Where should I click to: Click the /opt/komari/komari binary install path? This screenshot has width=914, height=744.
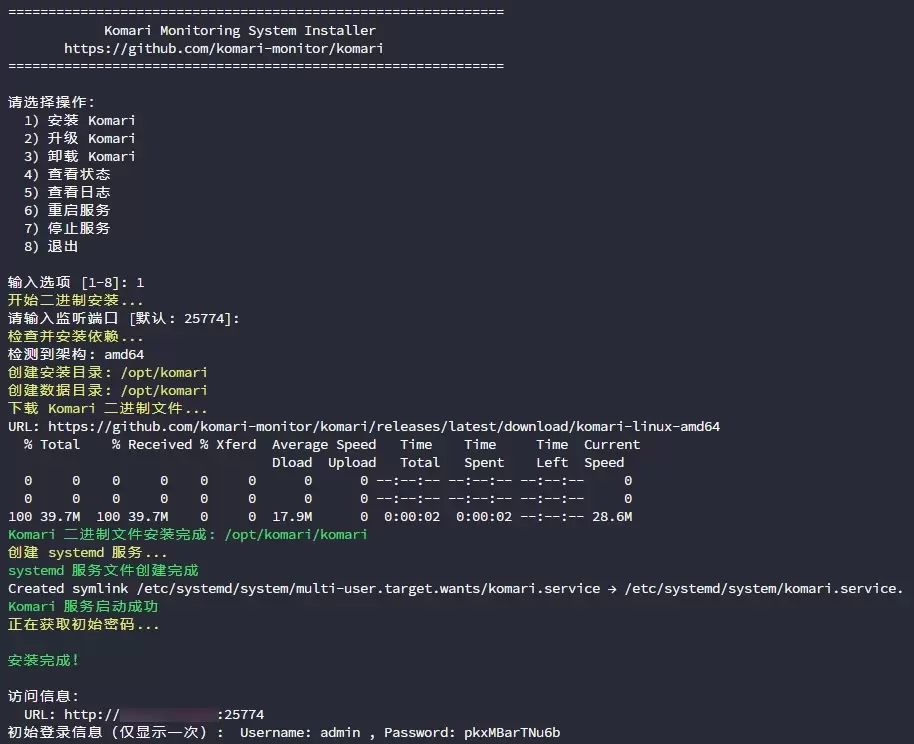(x=296, y=535)
